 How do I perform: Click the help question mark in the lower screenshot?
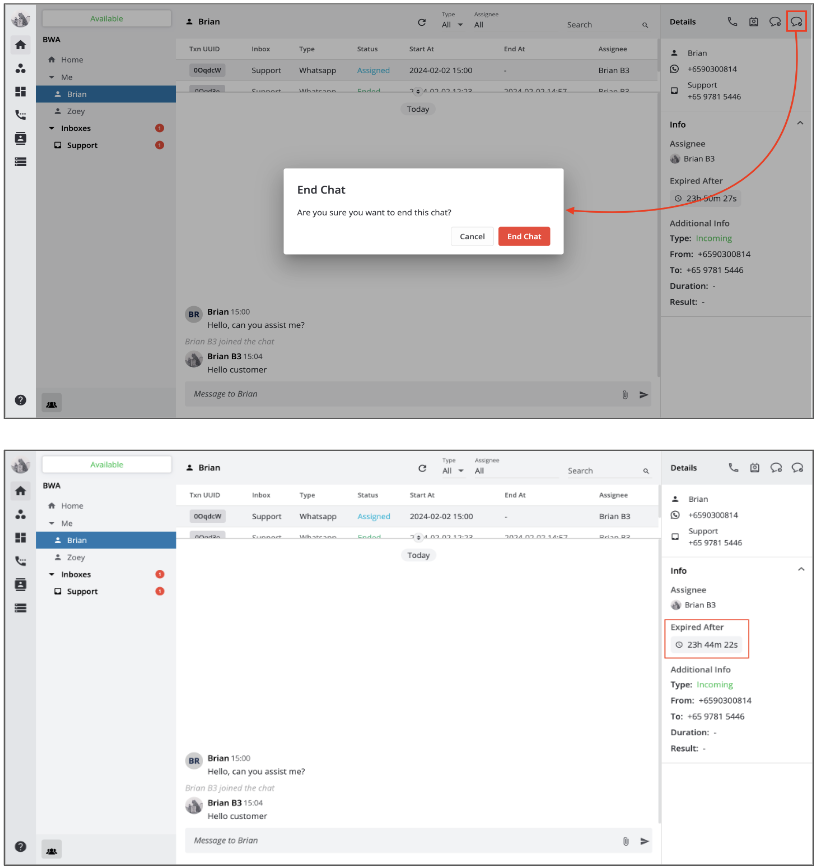pos(20,846)
